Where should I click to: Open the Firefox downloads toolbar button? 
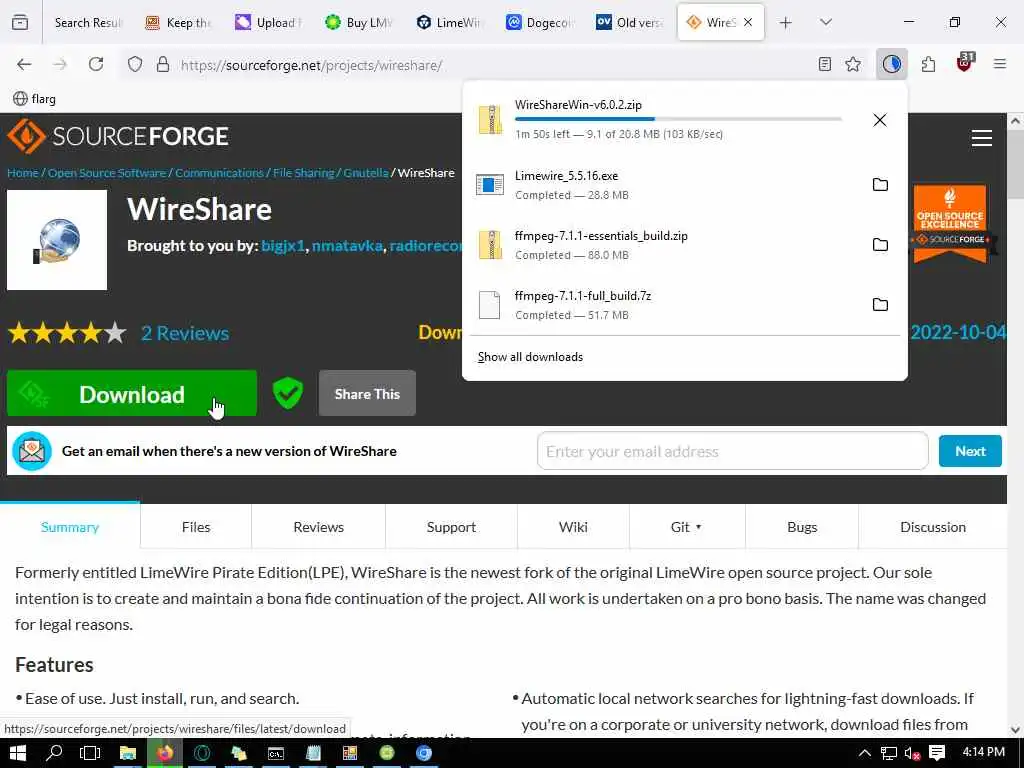tap(891, 64)
